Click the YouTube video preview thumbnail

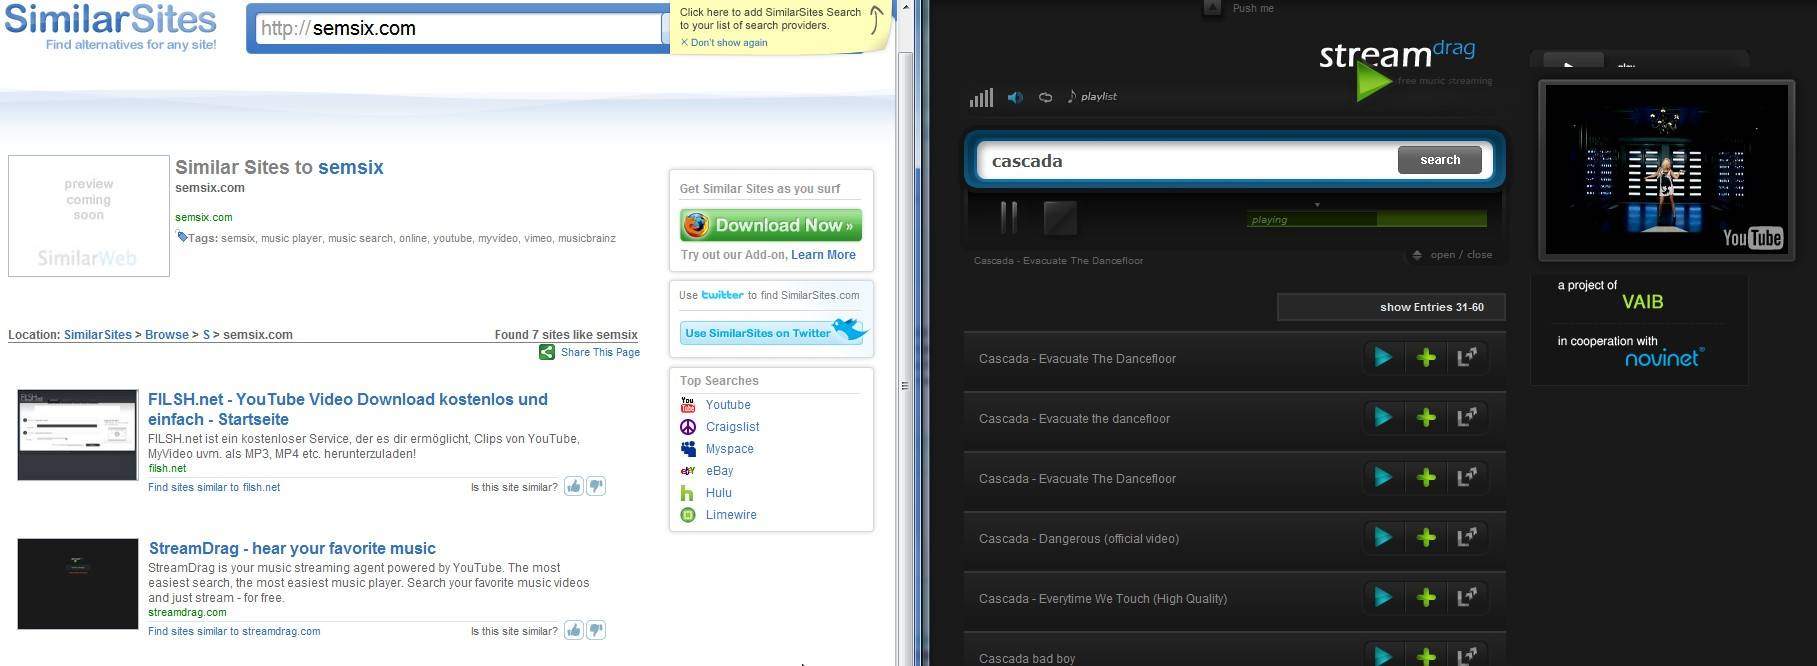coord(1666,170)
